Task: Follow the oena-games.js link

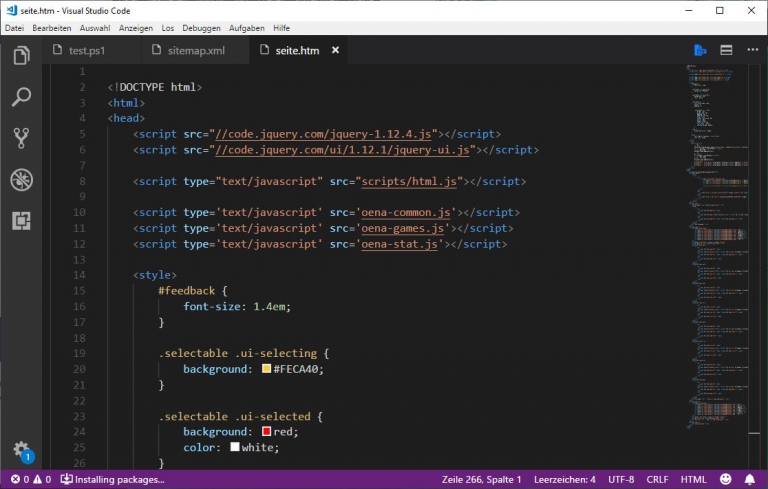Action: pos(403,228)
